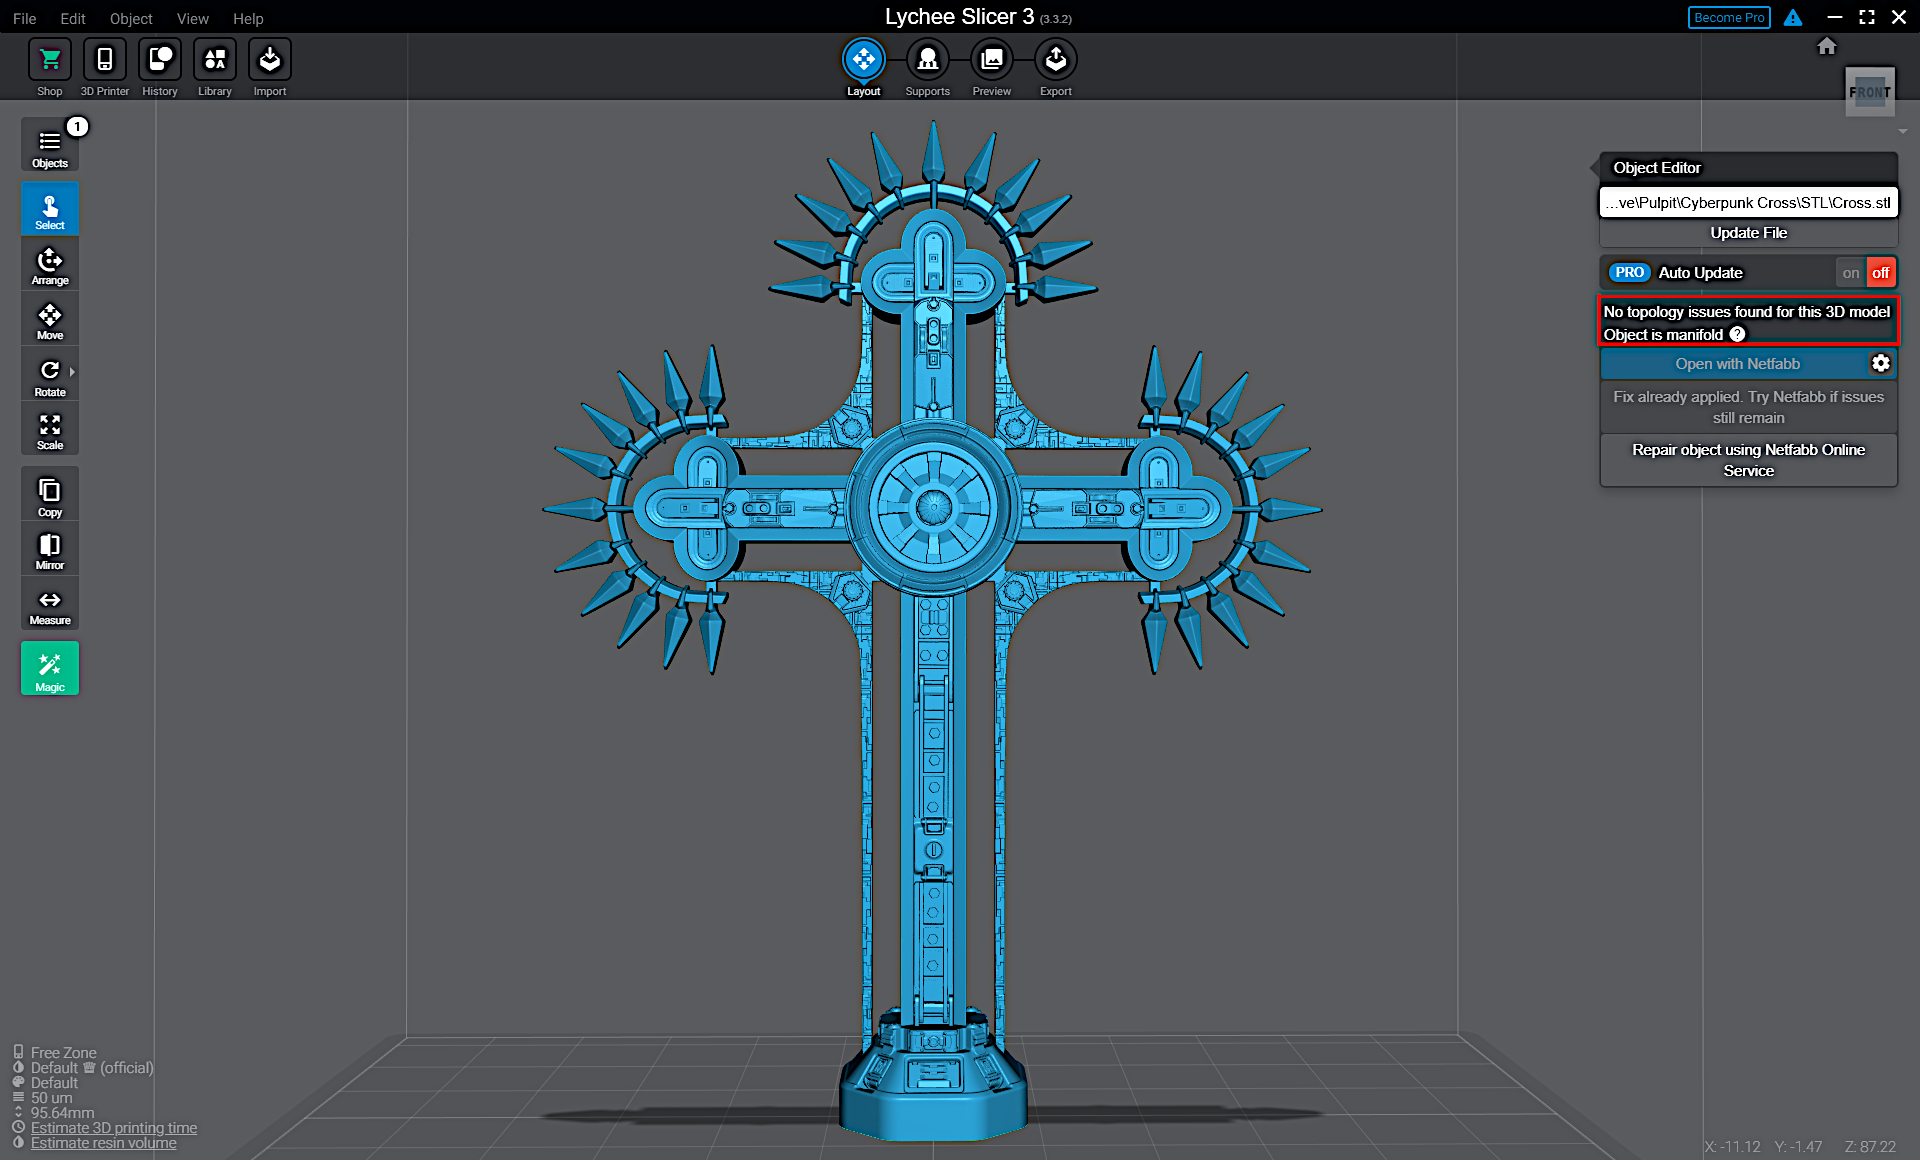Activate the Magic auto-prepare tool

coord(49,667)
